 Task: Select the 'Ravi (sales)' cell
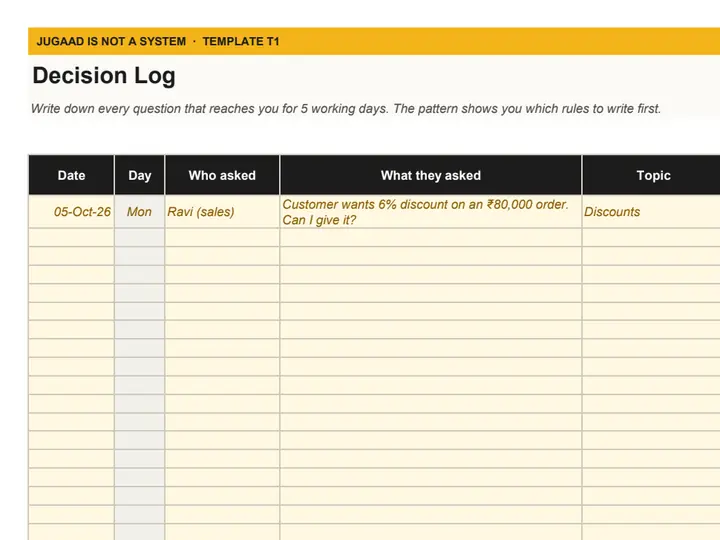click(222, 212)
